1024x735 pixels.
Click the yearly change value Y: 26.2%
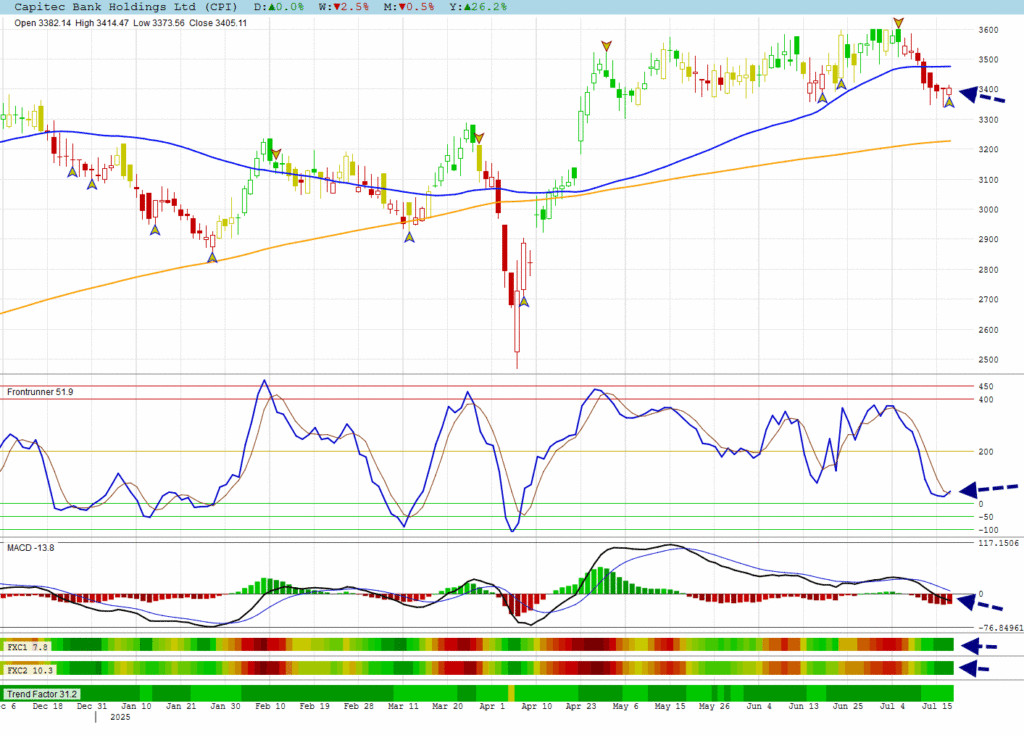pos(476,7)
